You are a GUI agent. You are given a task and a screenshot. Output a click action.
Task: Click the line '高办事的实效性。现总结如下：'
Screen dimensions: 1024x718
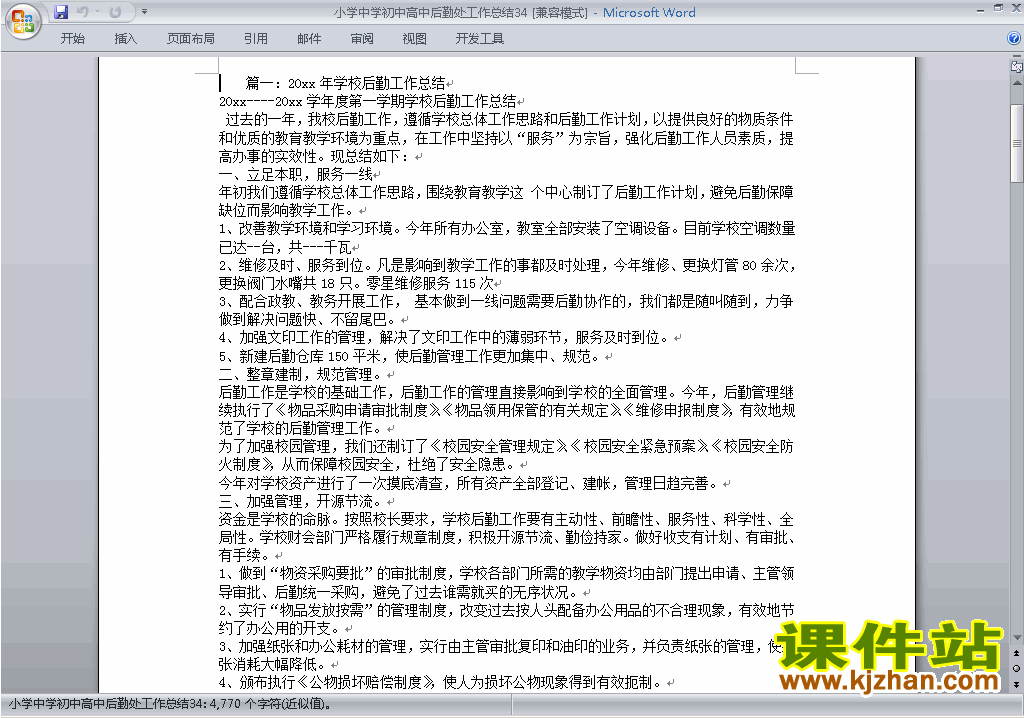[316, 156]
